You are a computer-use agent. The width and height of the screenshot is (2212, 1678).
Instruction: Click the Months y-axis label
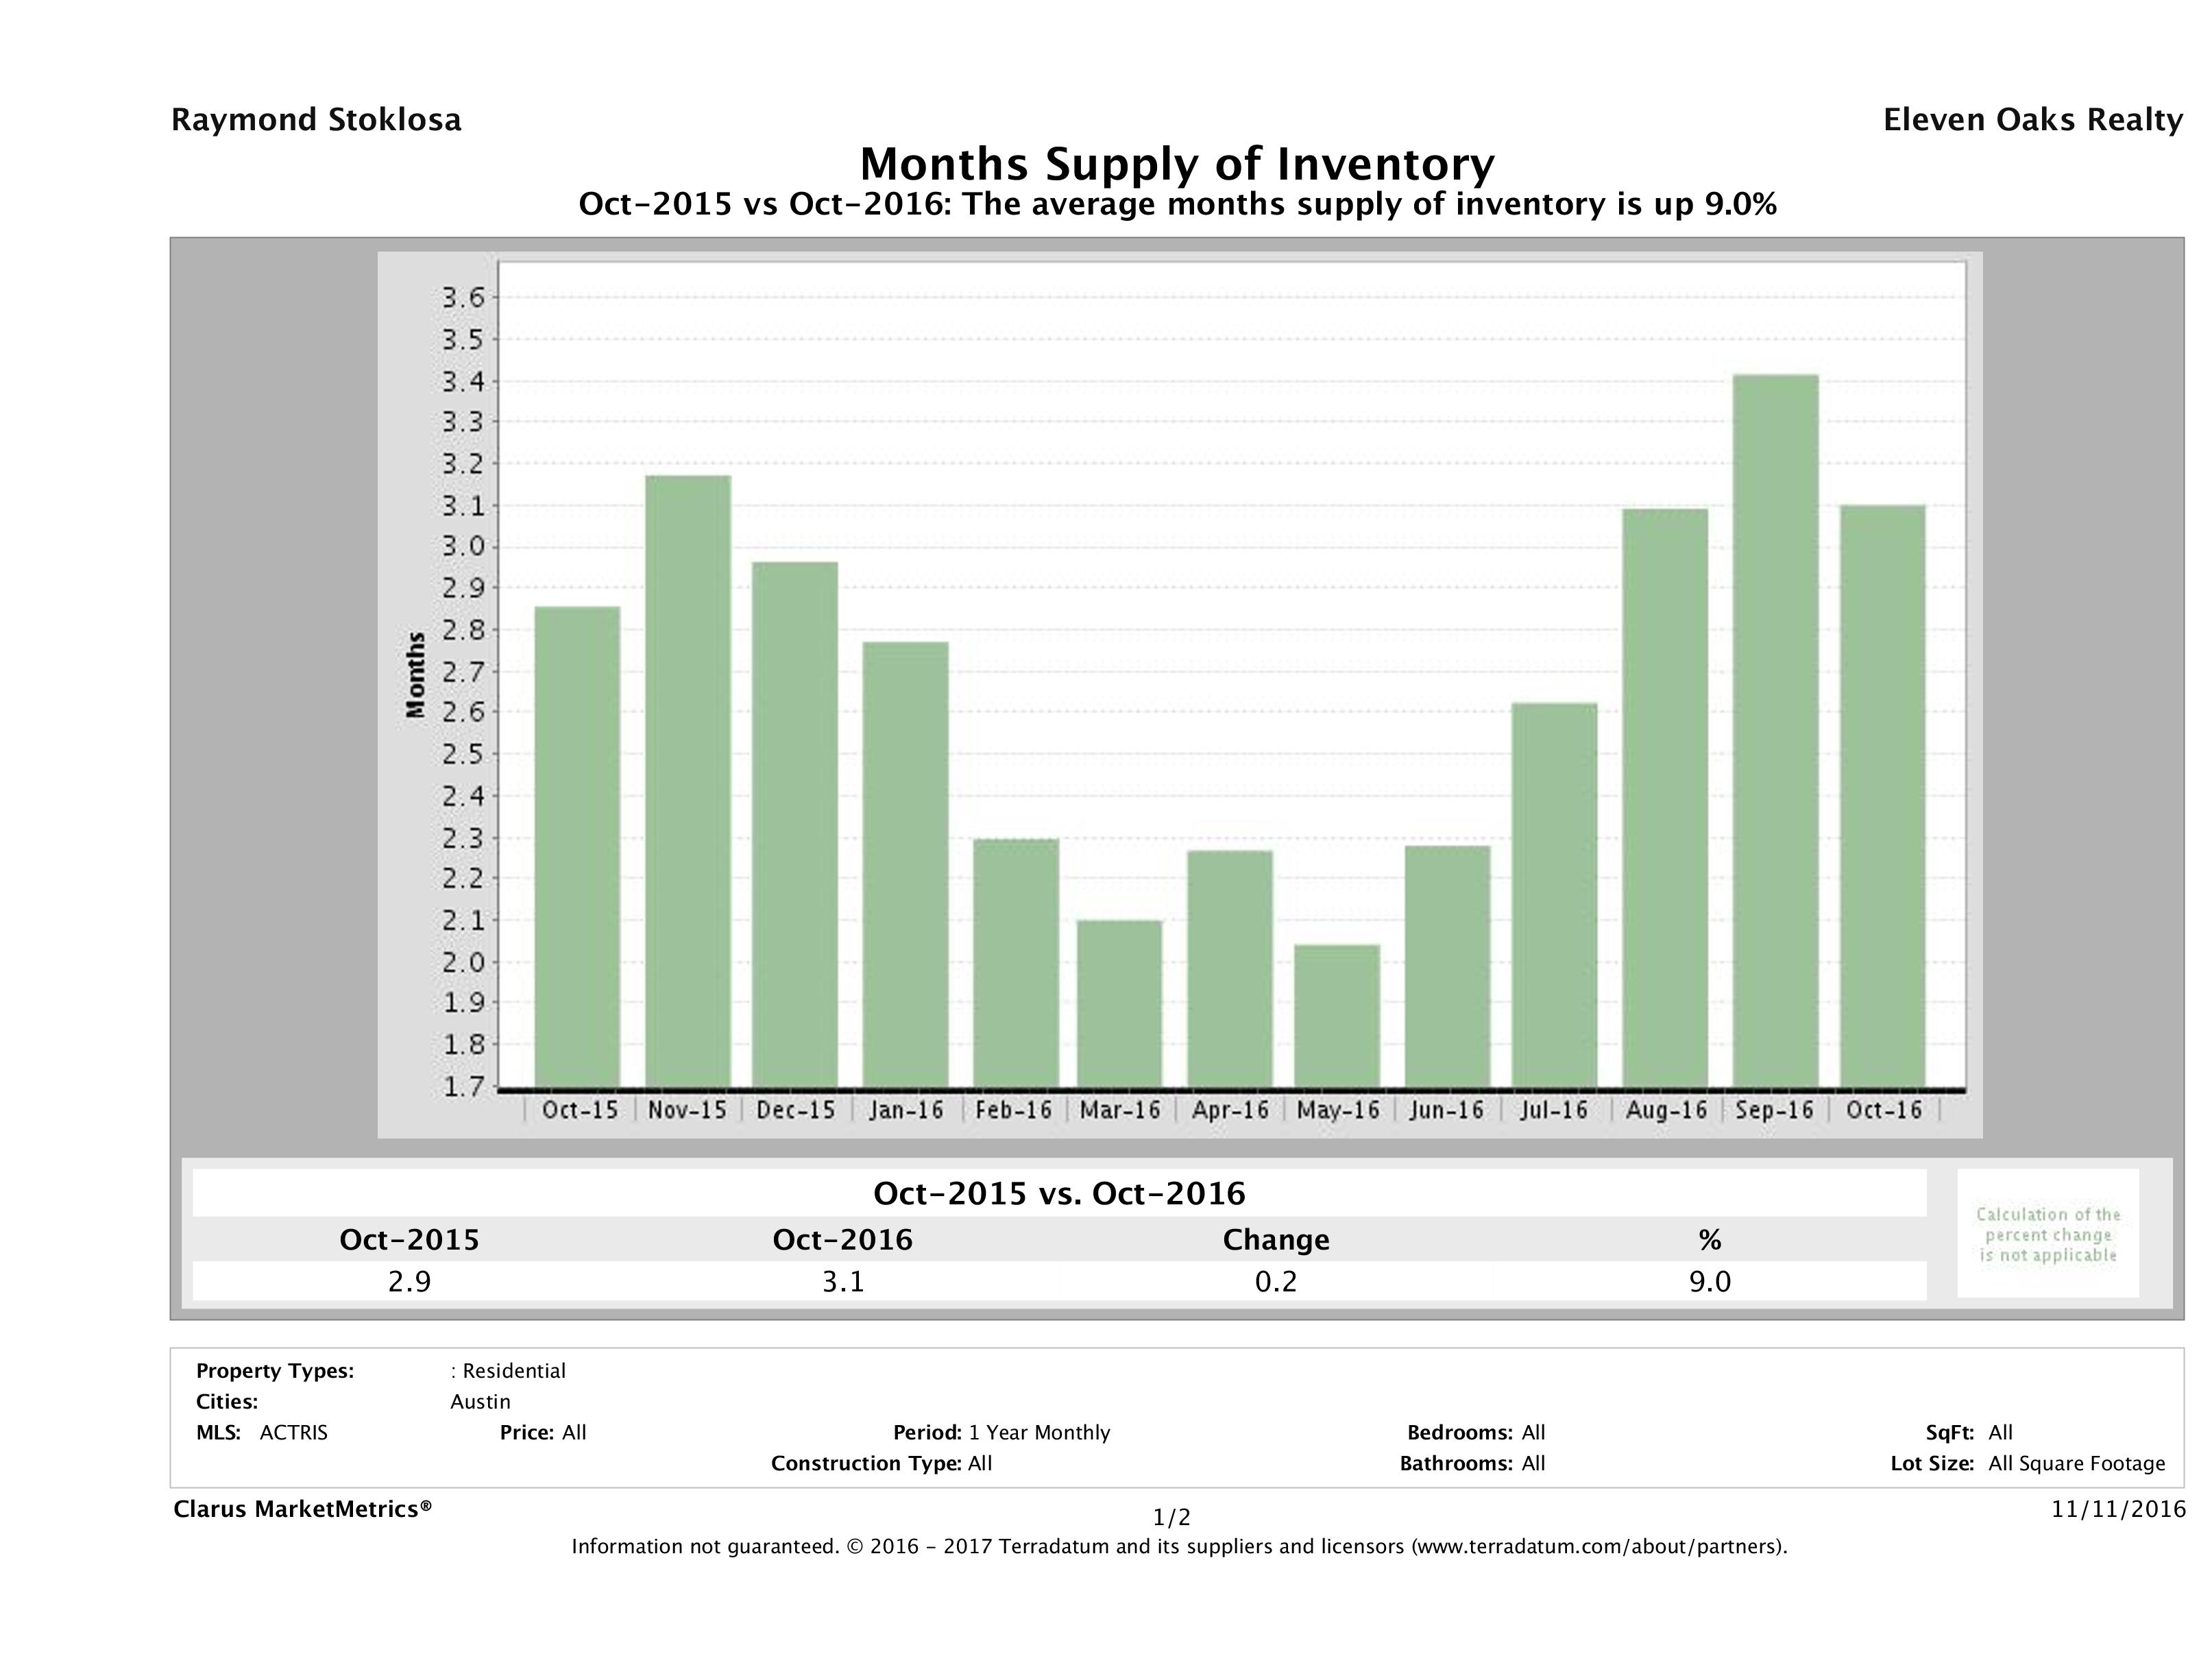[416, 675]
